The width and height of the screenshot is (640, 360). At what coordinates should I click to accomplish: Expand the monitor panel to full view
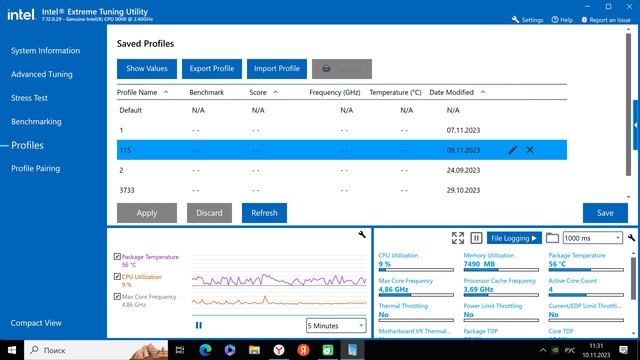tap(458, 238)
